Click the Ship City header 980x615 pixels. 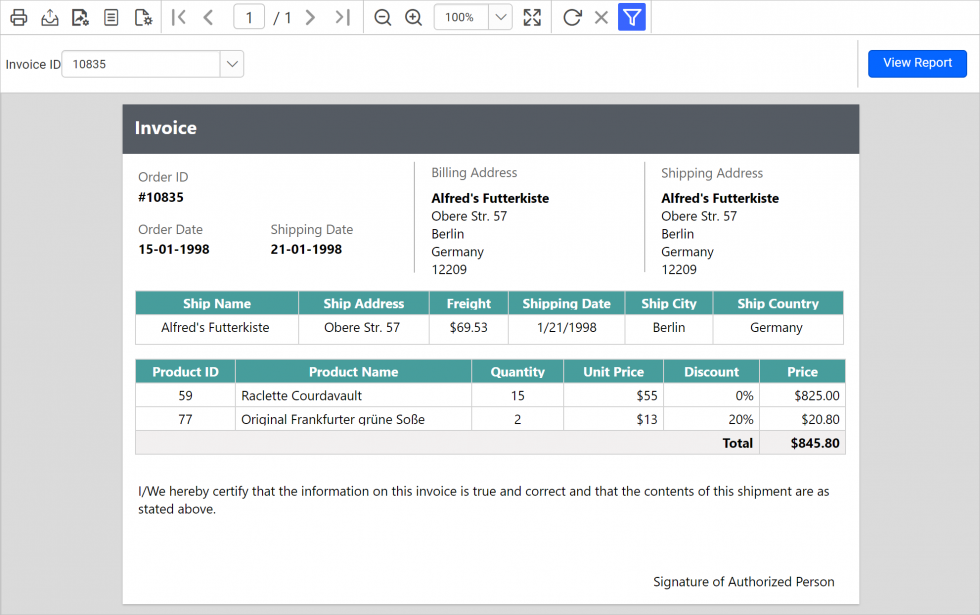[x=669, y=303]
